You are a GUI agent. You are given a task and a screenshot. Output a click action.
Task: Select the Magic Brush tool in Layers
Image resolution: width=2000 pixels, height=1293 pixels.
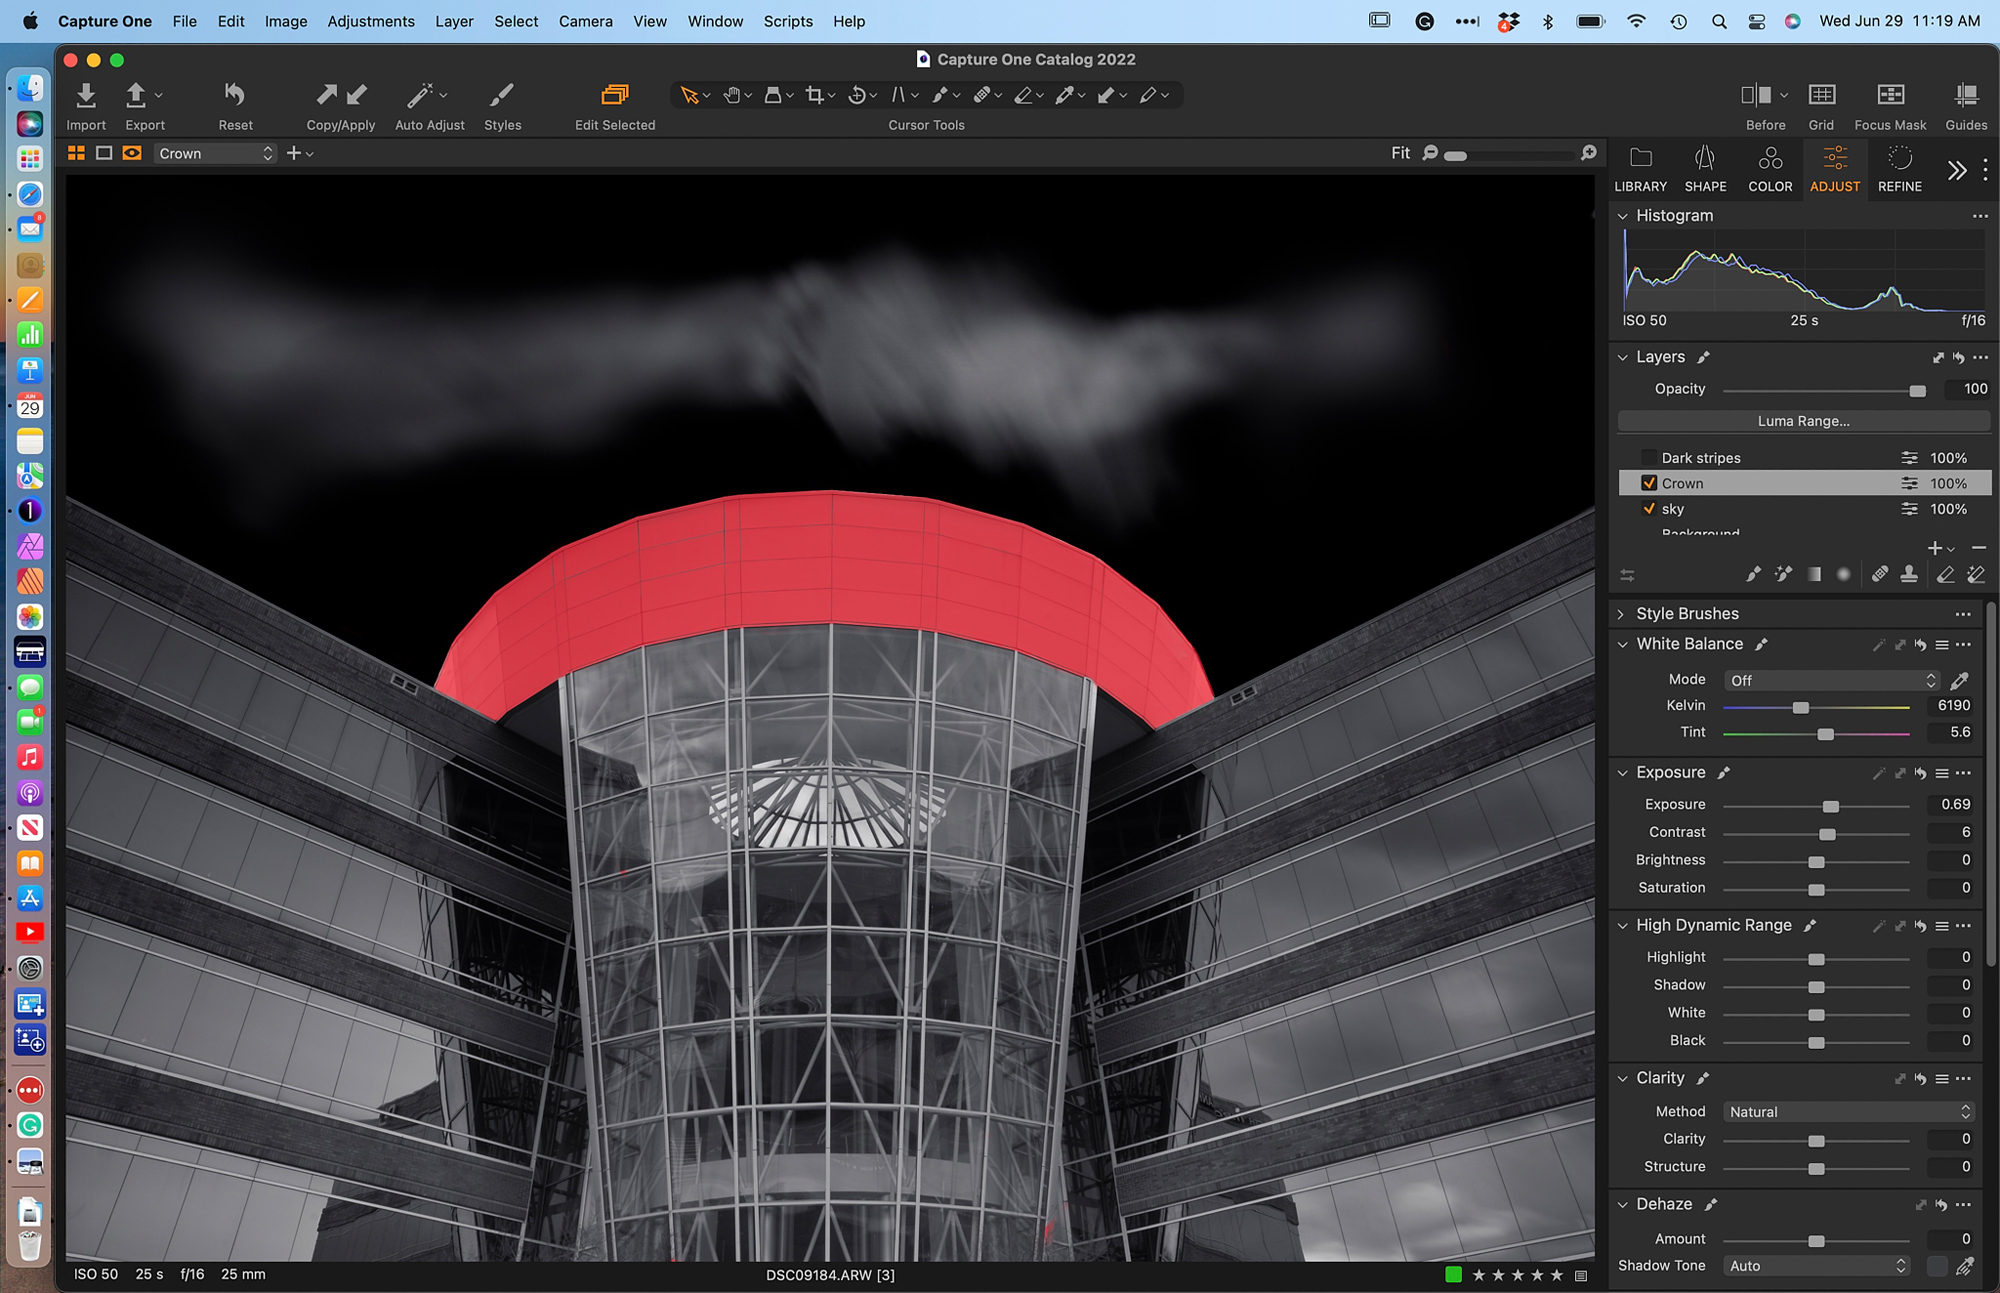(1783, 574)
